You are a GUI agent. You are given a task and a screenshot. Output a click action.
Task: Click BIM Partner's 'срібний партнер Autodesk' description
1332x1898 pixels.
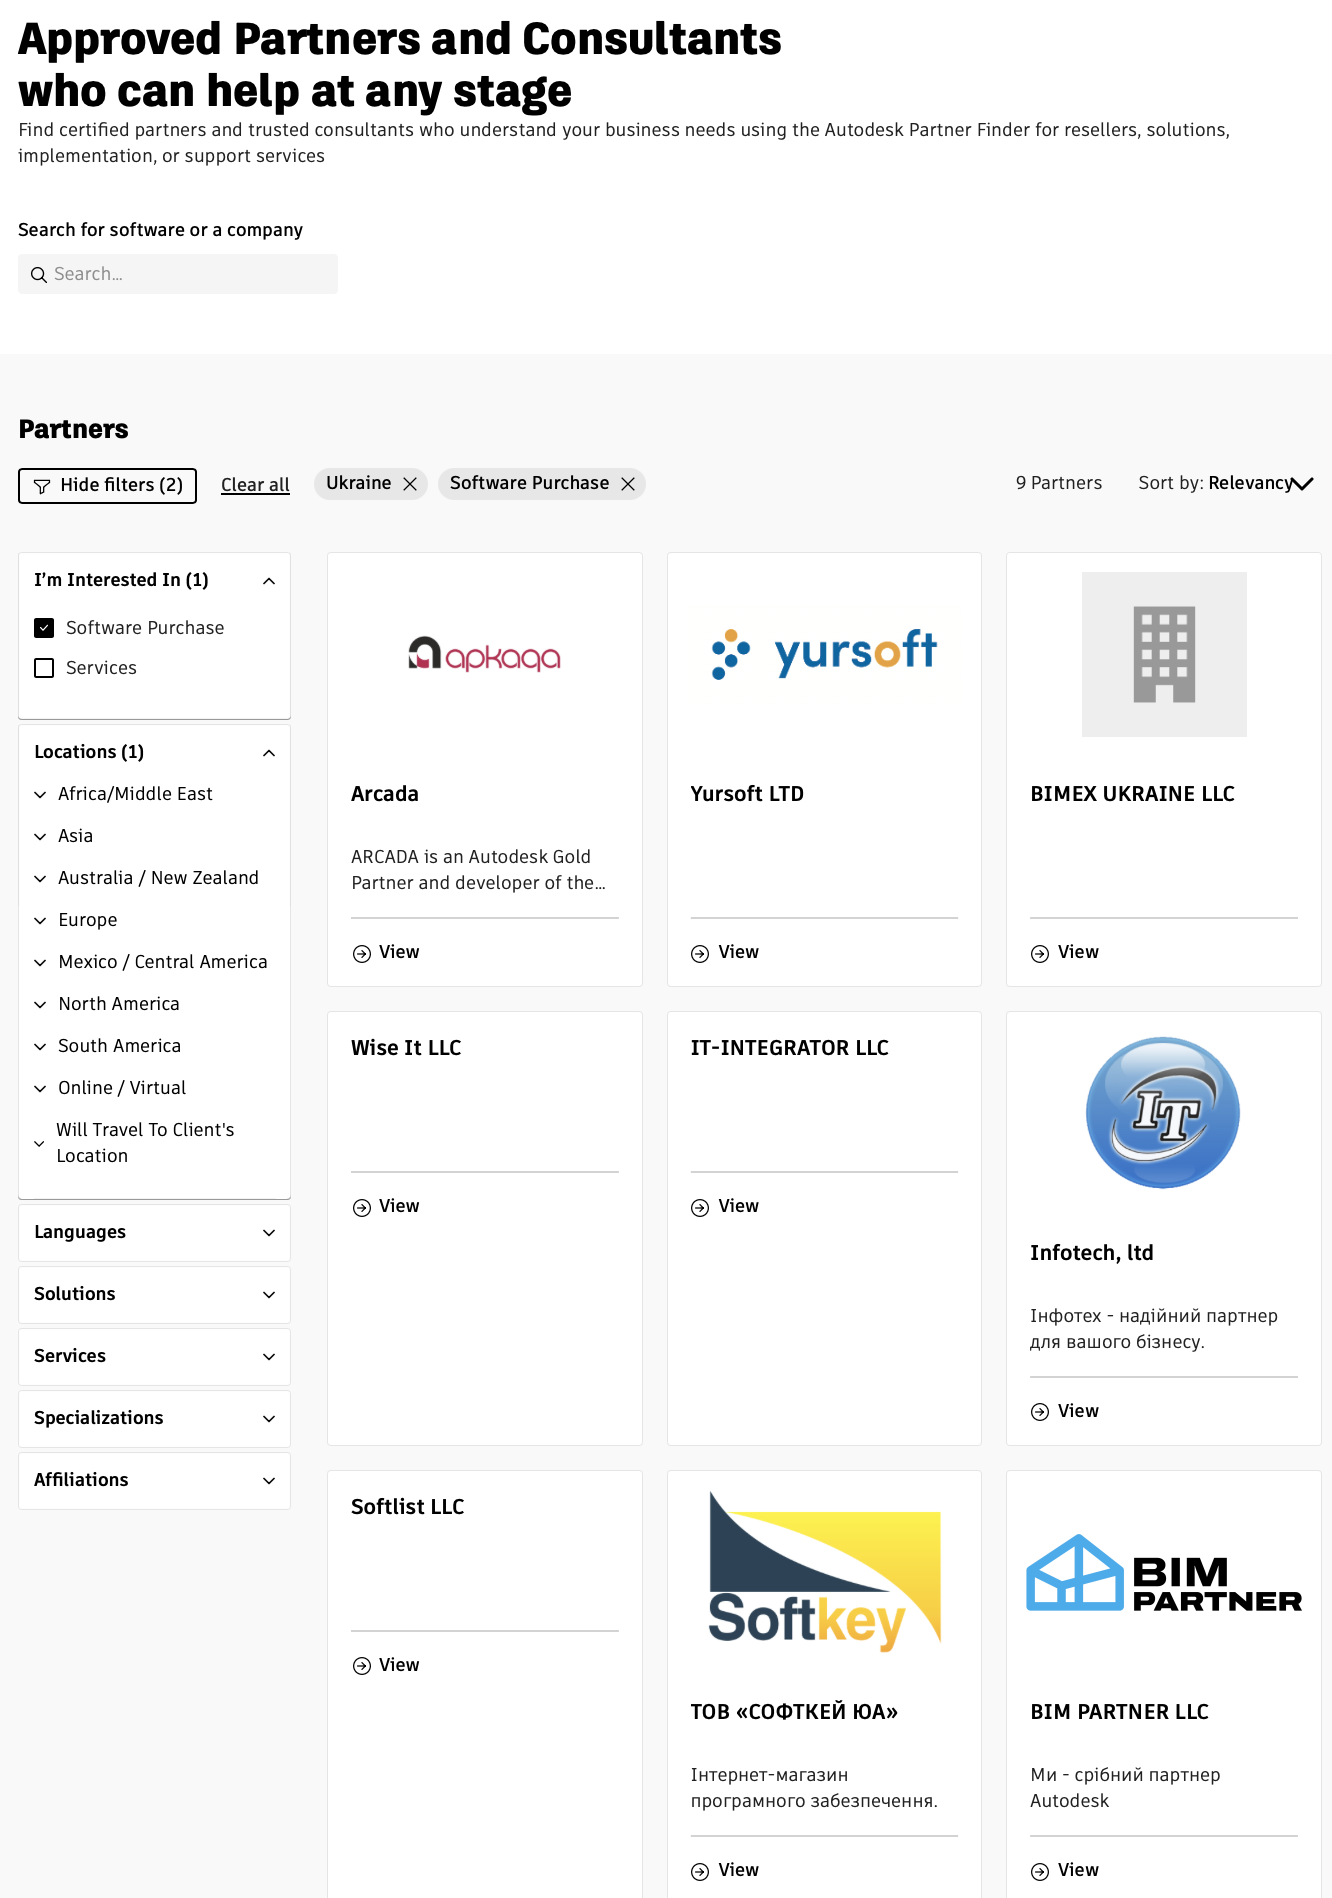pos(1125,1788)
